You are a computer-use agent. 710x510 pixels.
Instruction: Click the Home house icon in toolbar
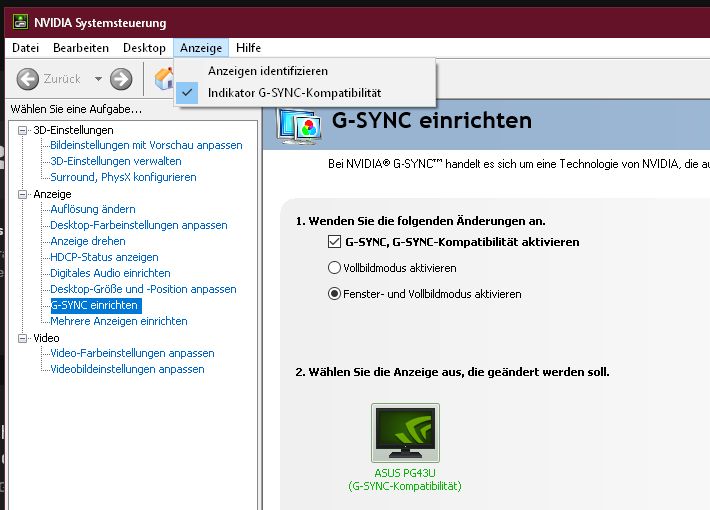coord(164,79)
